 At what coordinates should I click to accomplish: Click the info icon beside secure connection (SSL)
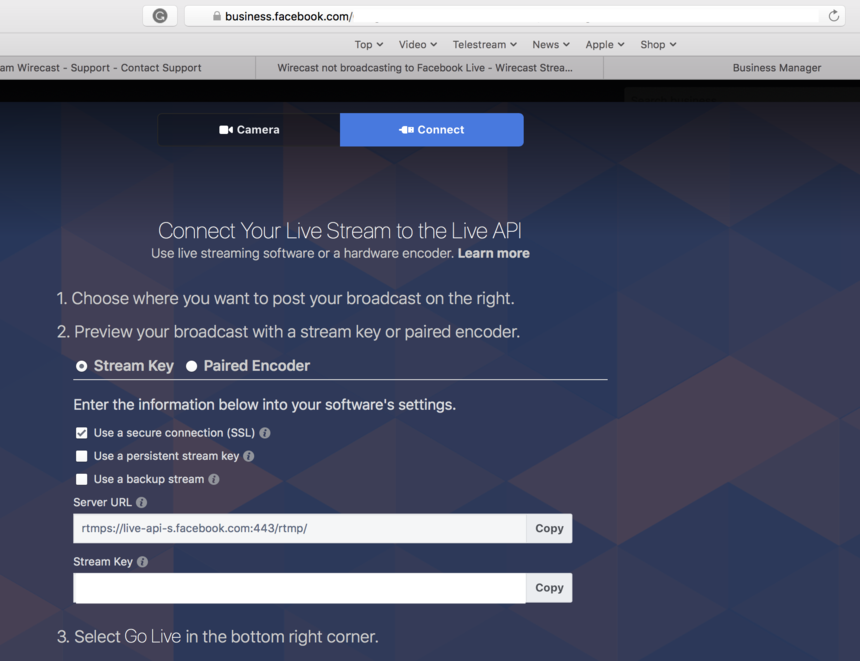click(265, 433)
